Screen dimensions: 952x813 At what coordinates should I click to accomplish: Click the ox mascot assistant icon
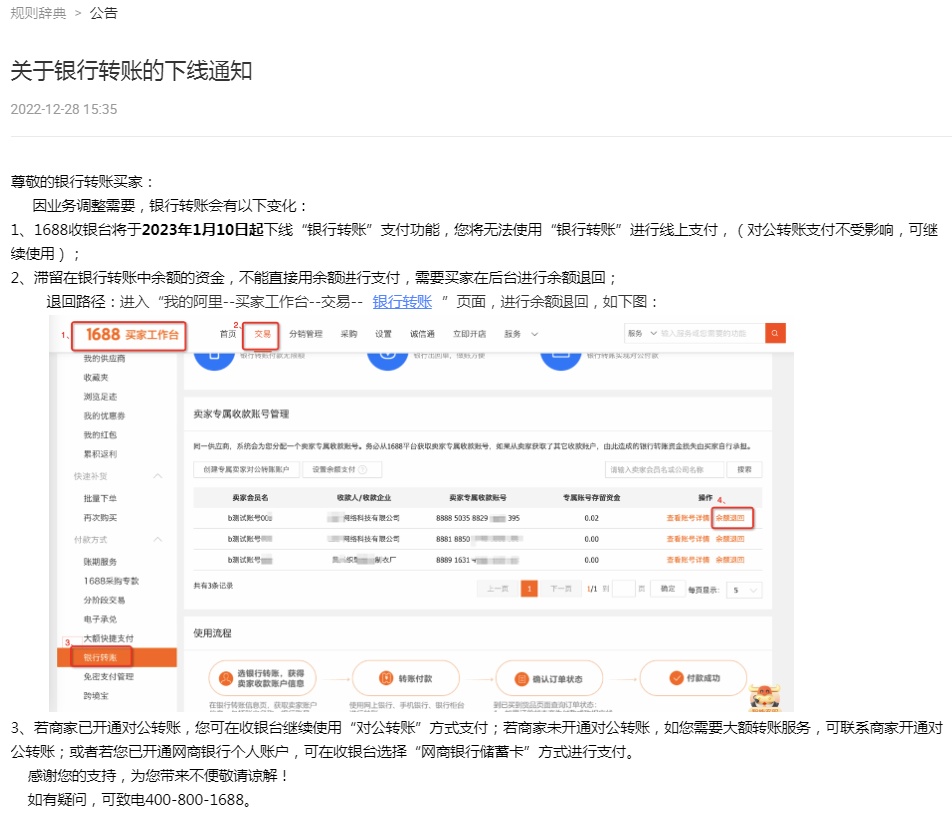tap(765, 696)
